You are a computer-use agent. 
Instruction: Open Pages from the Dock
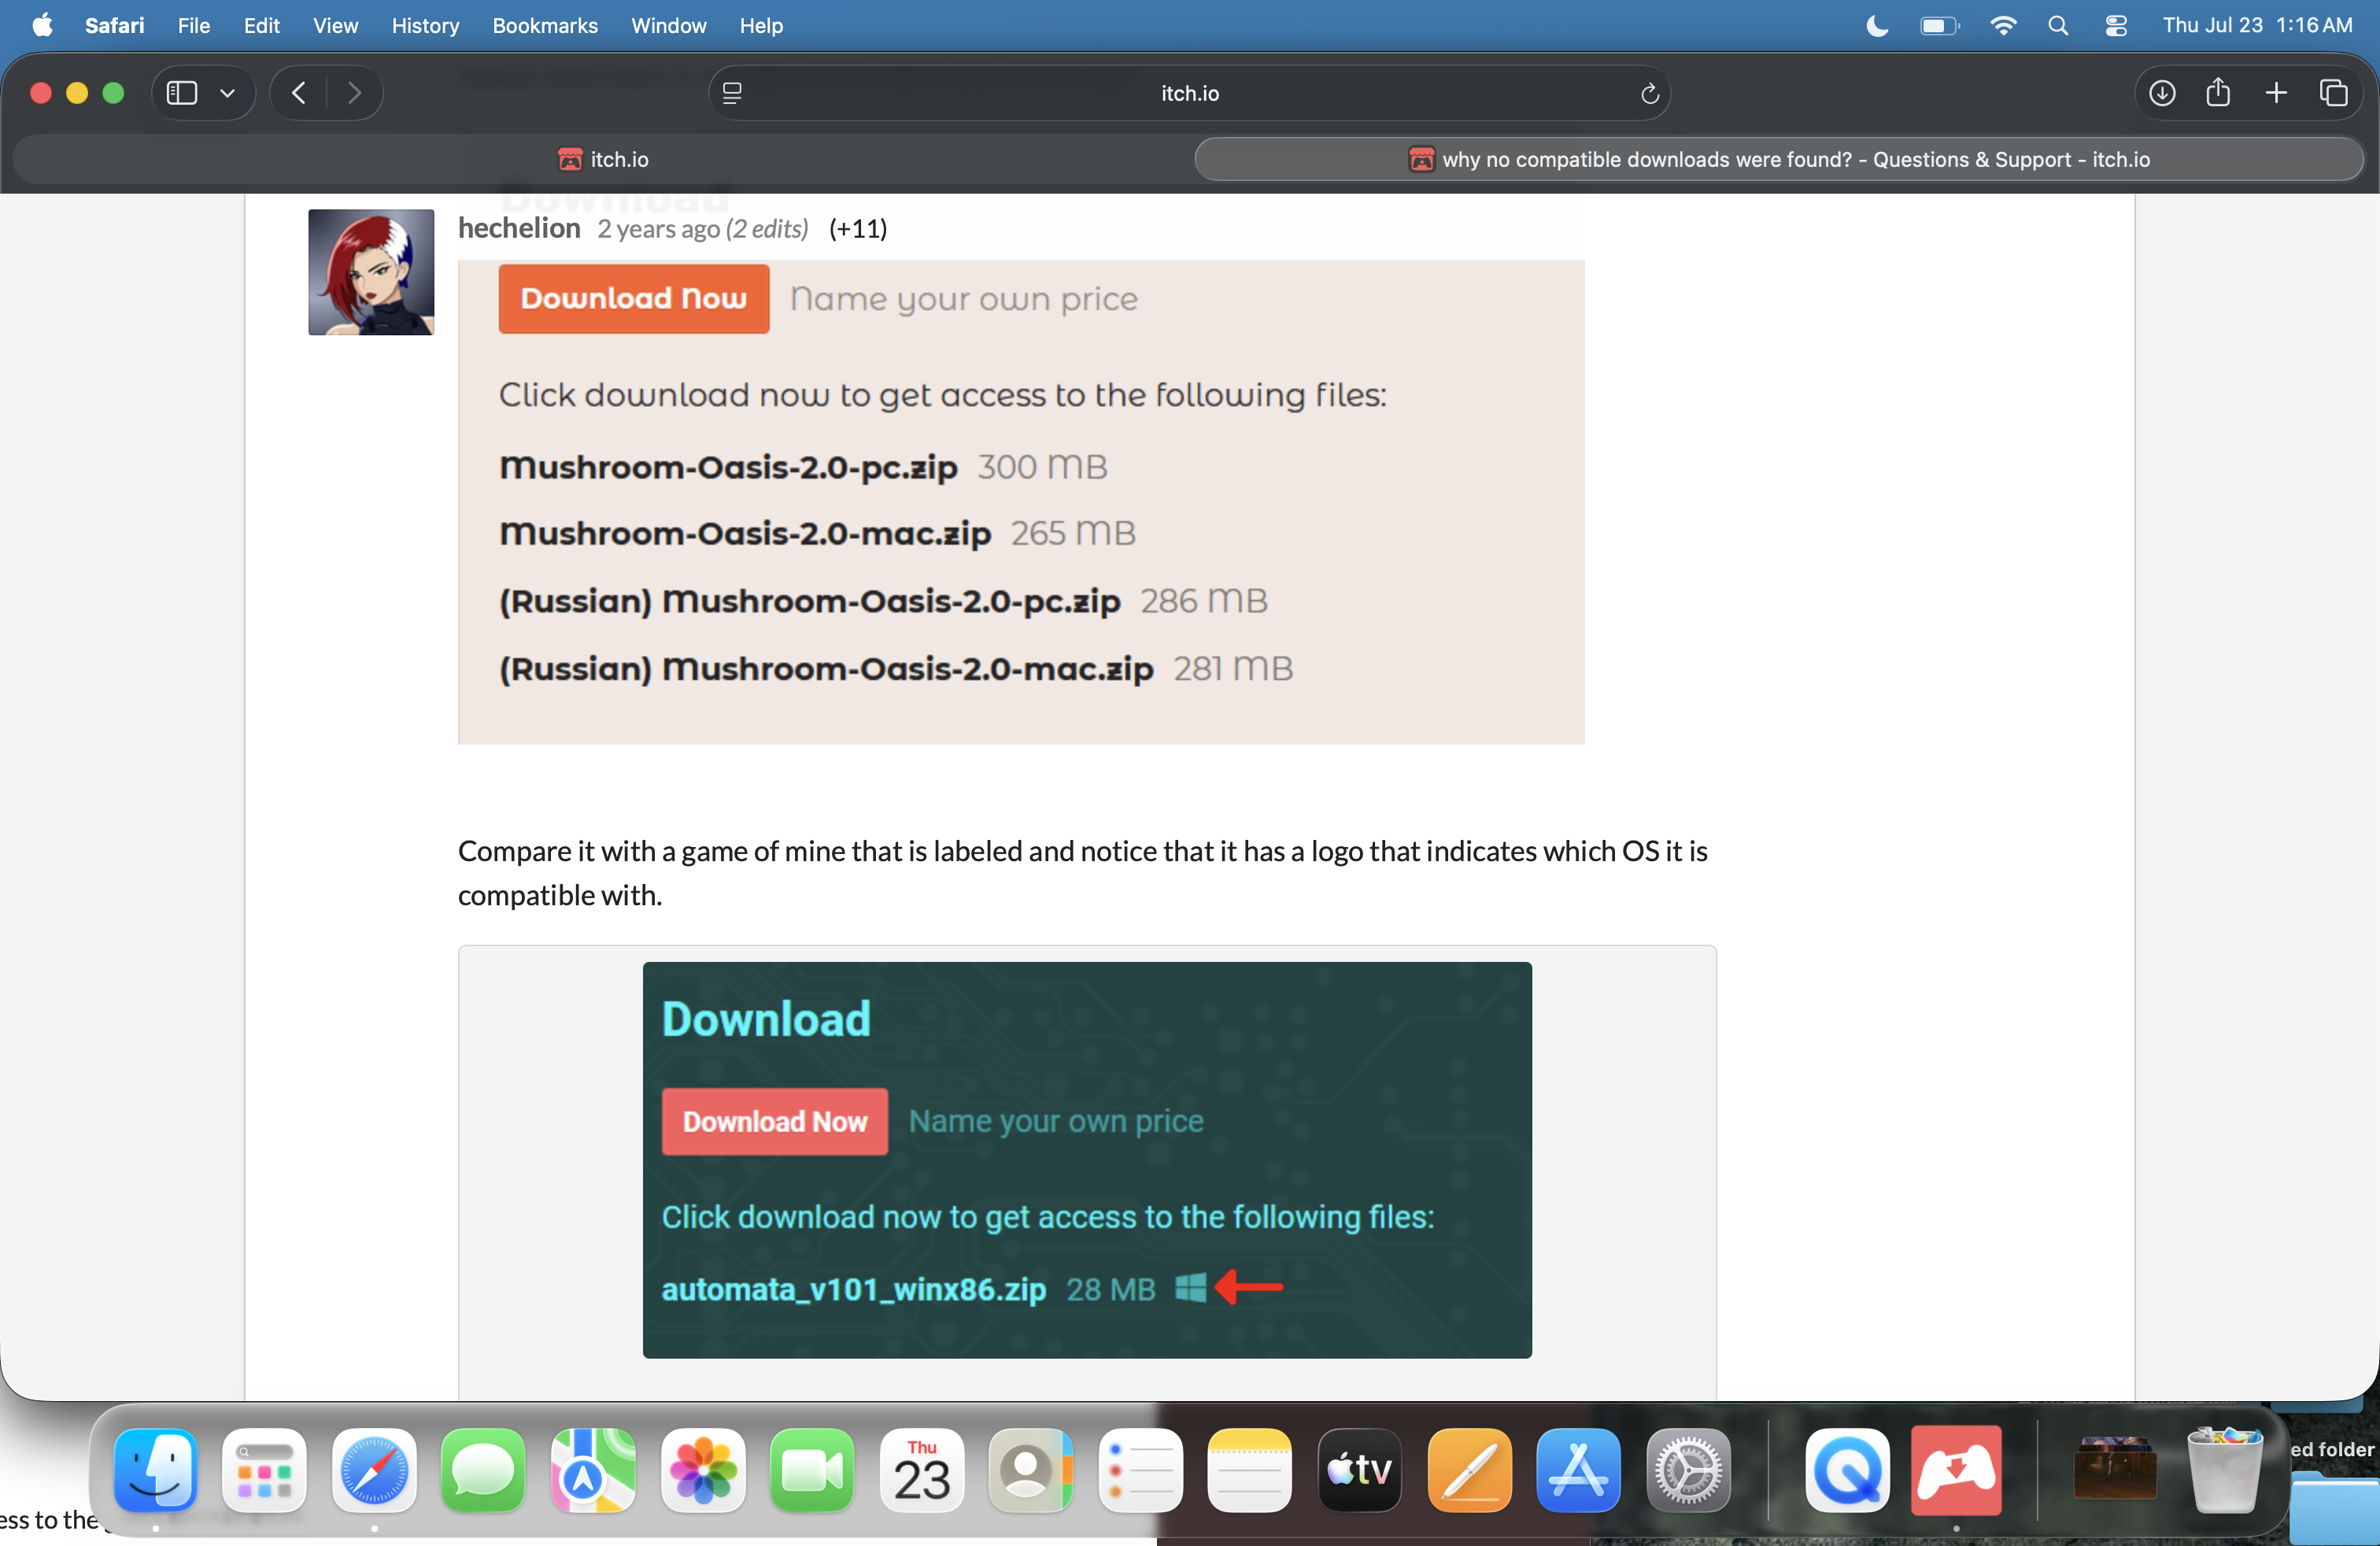pos(1469,1469)
